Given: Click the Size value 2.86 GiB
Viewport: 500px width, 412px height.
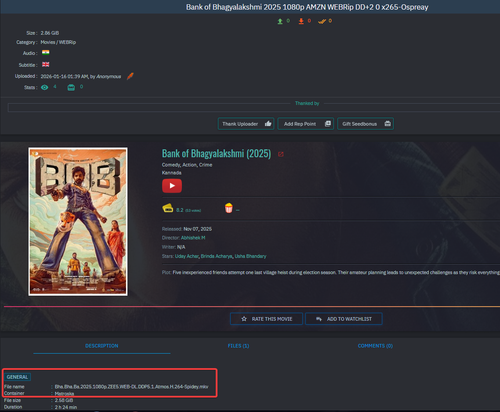Looking at the screenshot, I should [x=50, y=33].
